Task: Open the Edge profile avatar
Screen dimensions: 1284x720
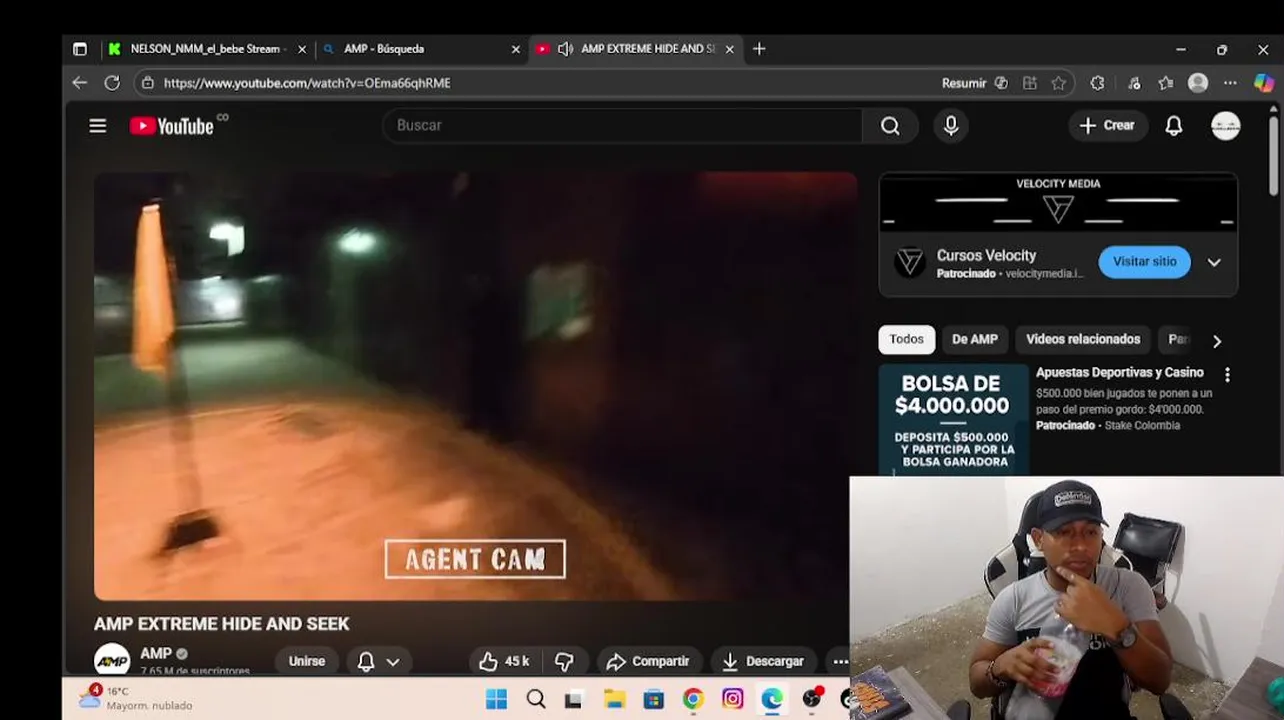Action: (1198, 83)
